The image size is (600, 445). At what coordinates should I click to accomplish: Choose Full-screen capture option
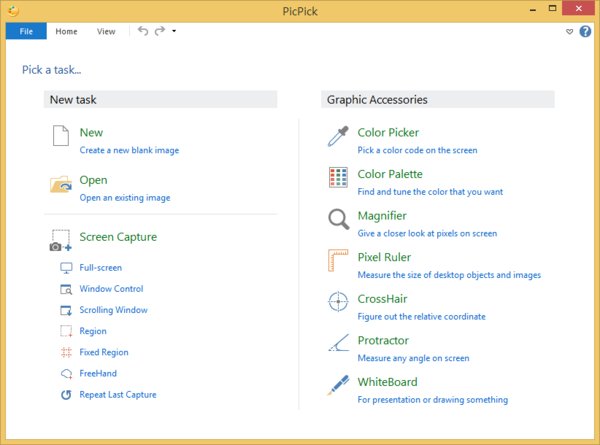pyautogui.click(x=100, y=268)
